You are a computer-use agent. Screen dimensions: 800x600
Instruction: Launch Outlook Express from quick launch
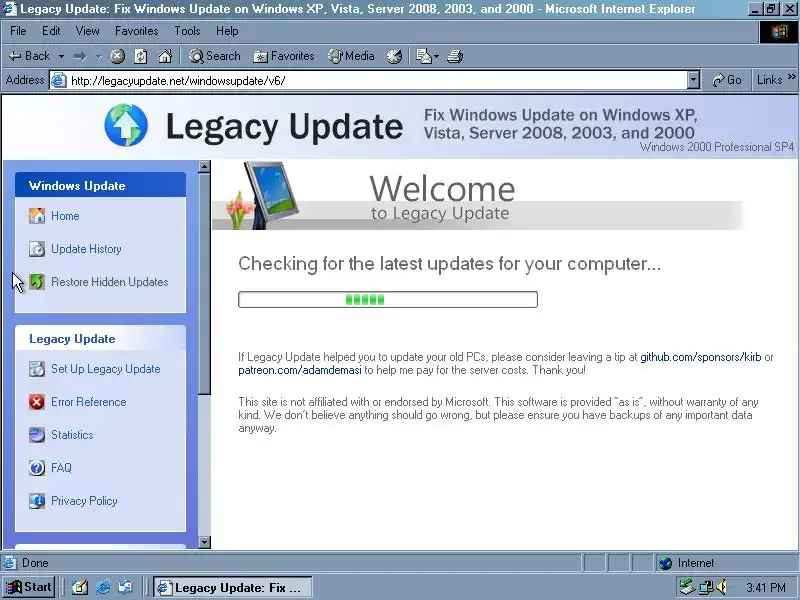point(126,588)
